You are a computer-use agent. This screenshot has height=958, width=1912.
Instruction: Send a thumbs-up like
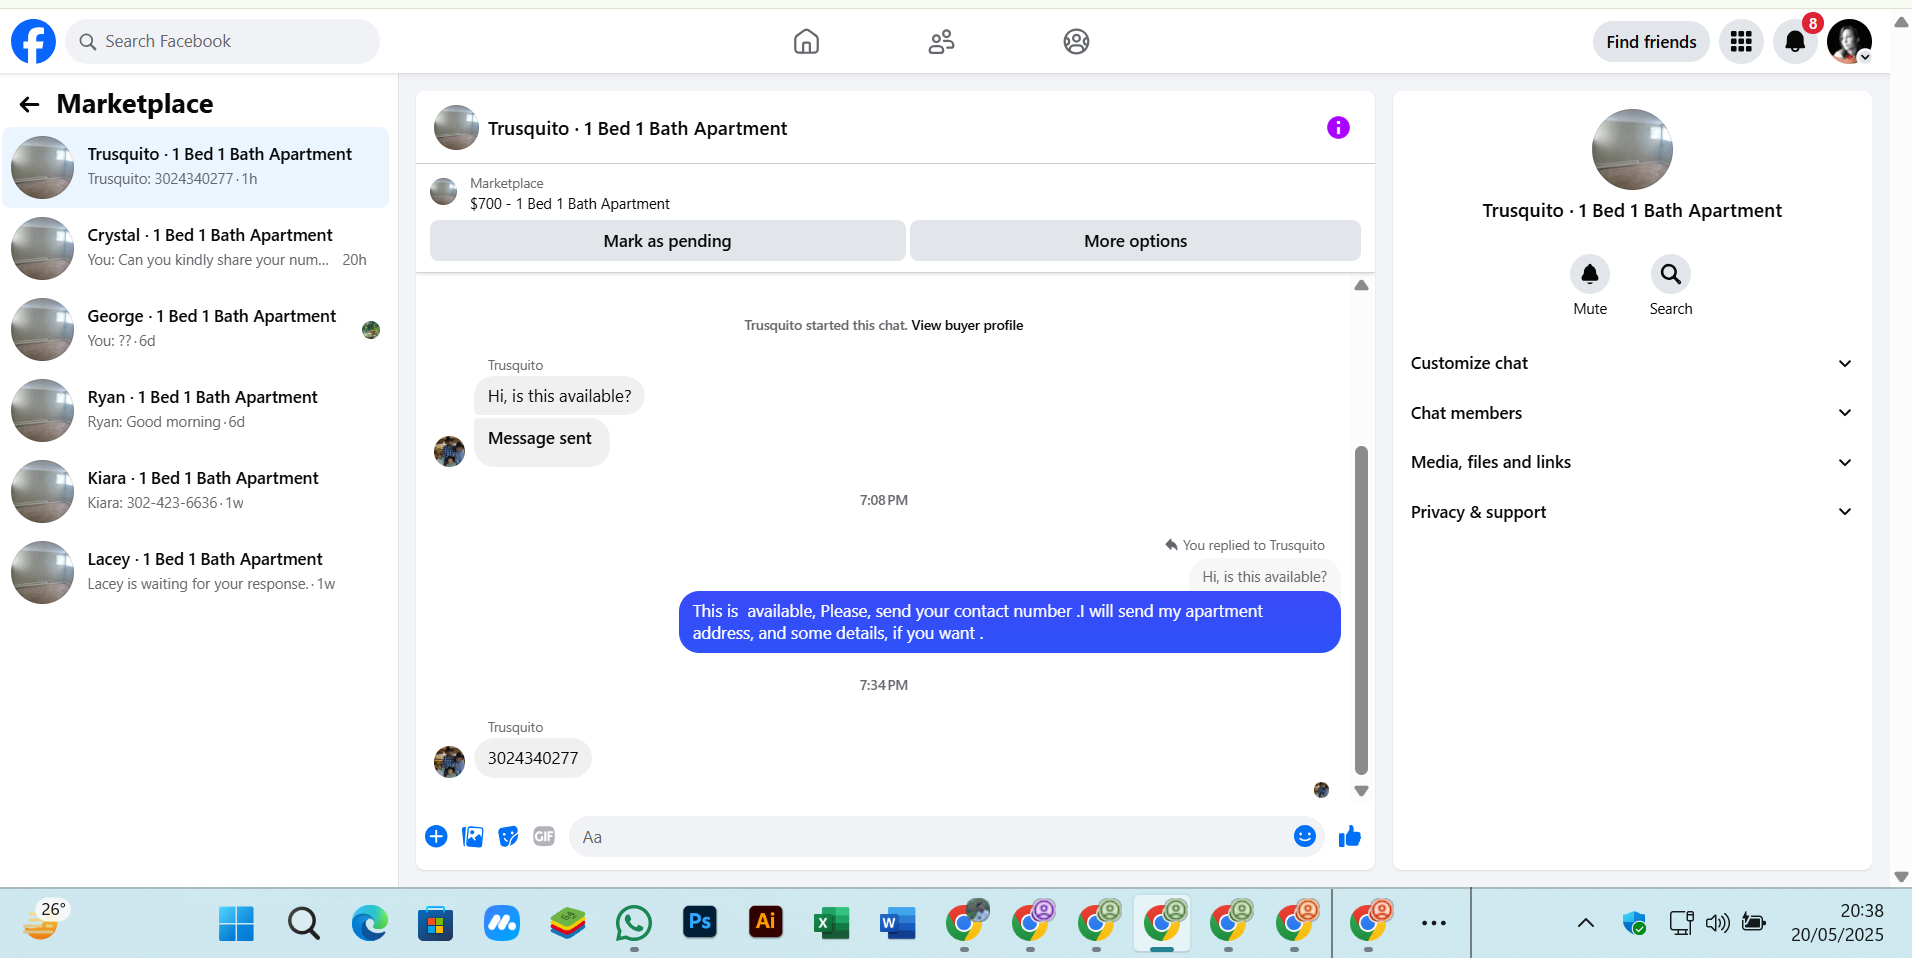point(1349,836)
